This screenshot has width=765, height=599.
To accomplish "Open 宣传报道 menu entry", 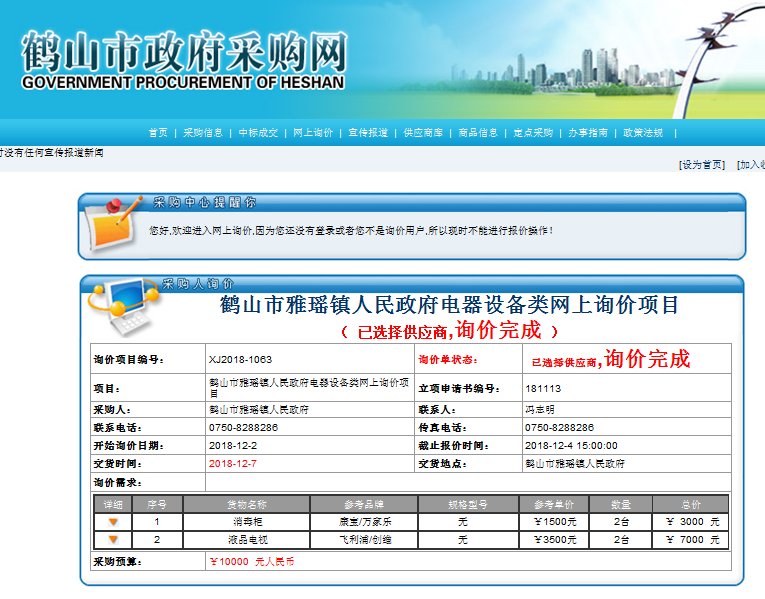I will pos(368,133).
